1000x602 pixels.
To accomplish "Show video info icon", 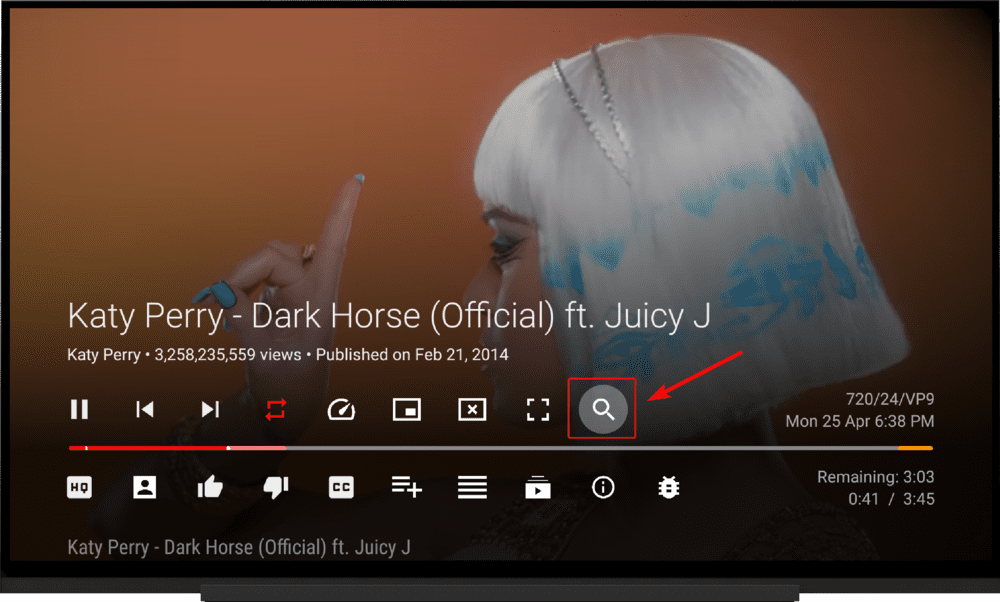I will (x=603, y=488).
